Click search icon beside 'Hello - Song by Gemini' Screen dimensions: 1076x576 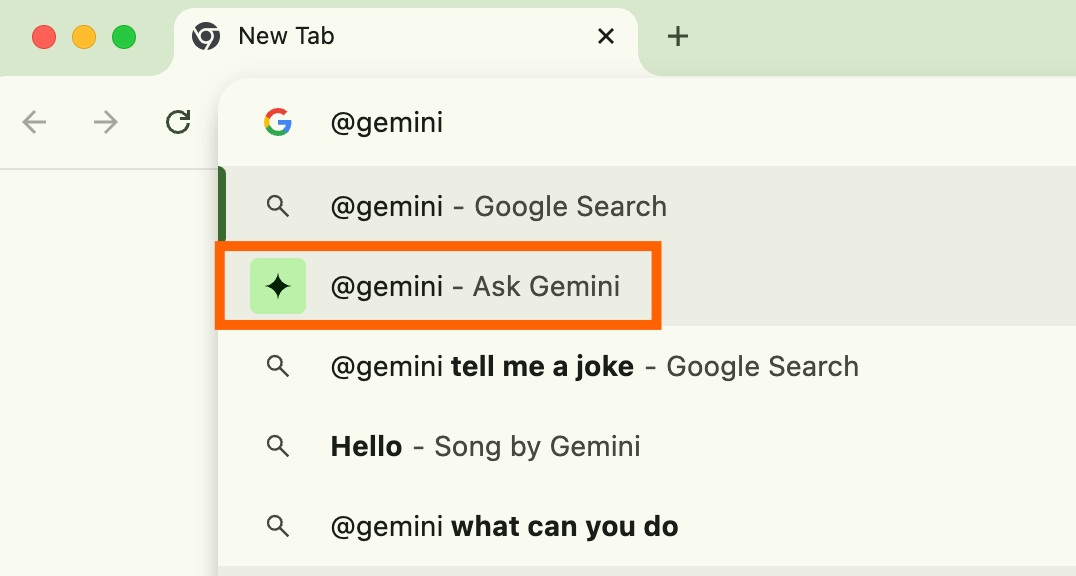pyautogui.click(x=278, y=446)
